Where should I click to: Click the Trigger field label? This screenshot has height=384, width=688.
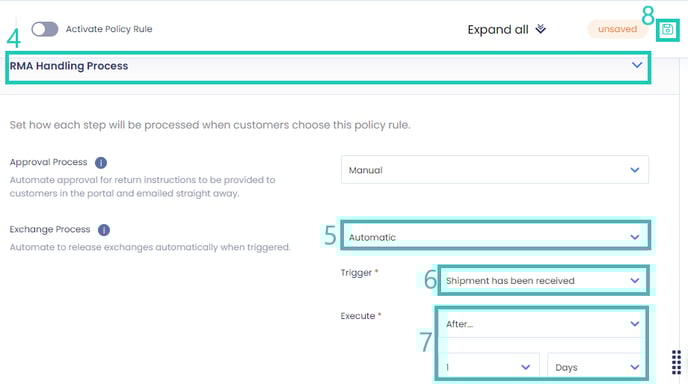(x=356, y=273)
